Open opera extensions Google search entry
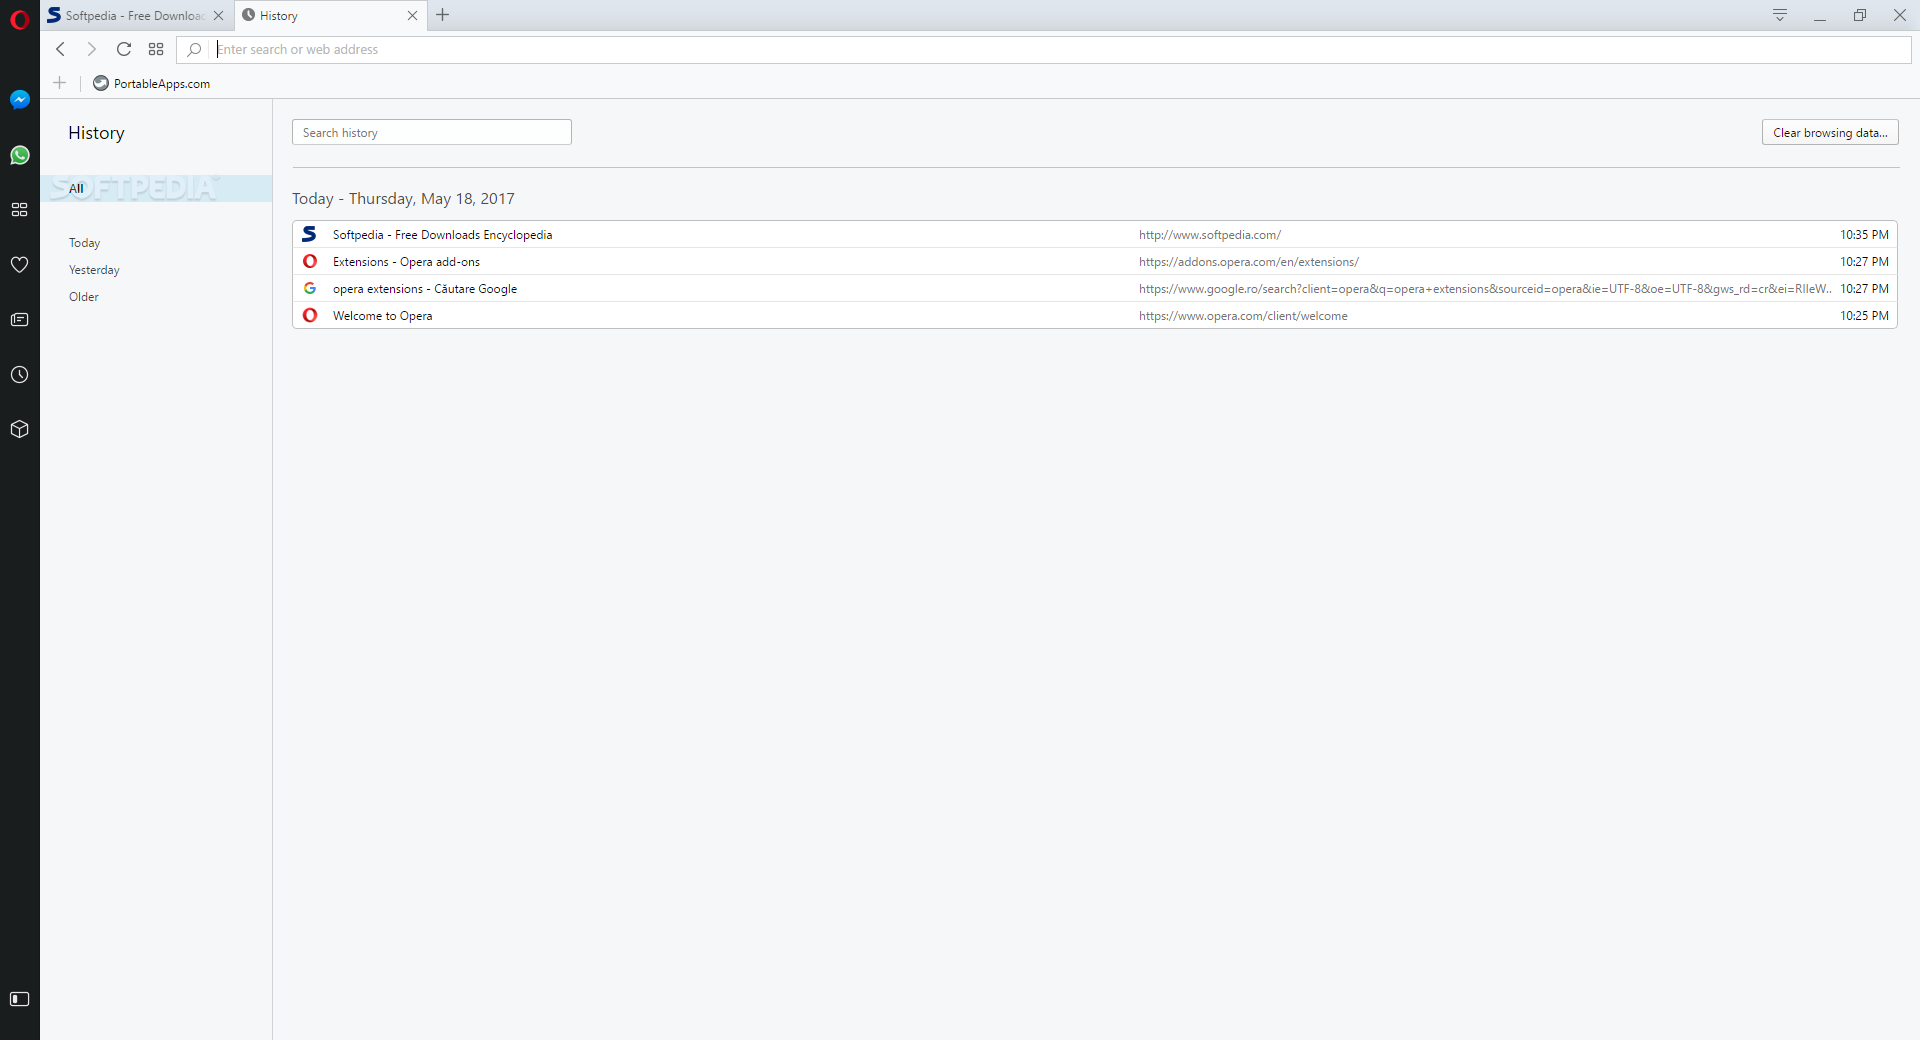Screen dimensions: 1920x1040 425,289
